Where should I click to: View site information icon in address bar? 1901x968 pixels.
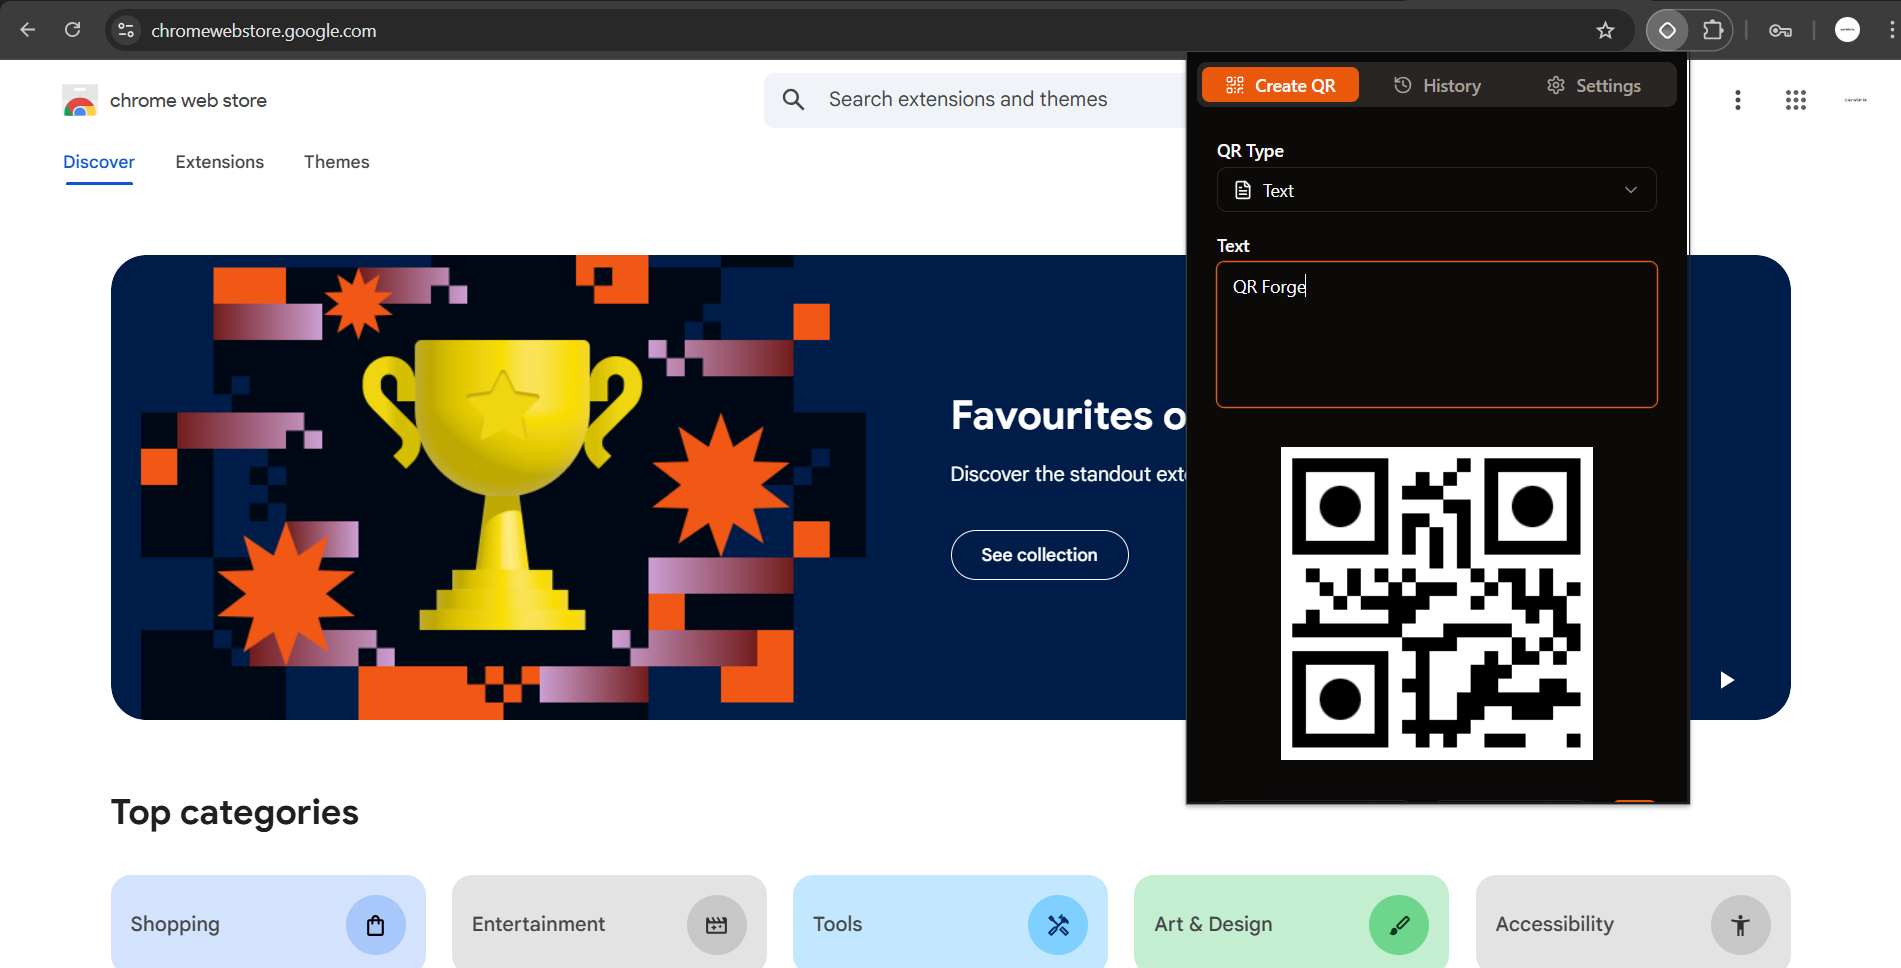point(126,30)
